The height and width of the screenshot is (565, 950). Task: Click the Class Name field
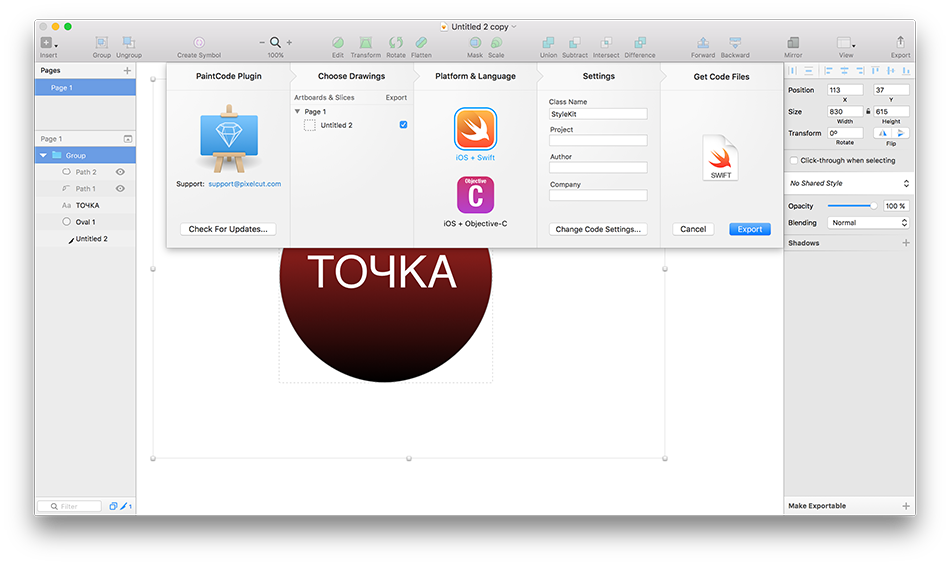tap(598, 114)
